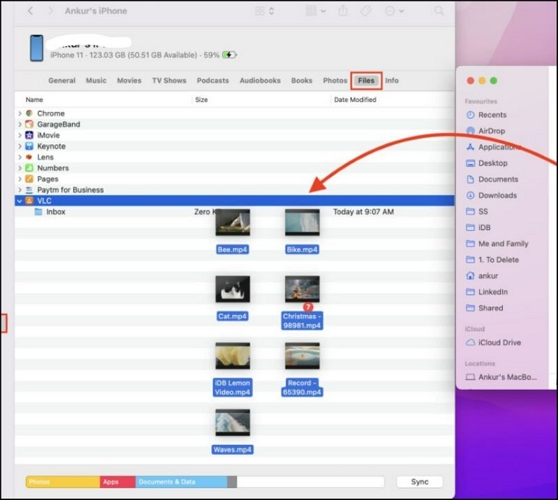Open Documents in the right Finder sidebar
The image size is (558, 500).
[x=492, y=179]
